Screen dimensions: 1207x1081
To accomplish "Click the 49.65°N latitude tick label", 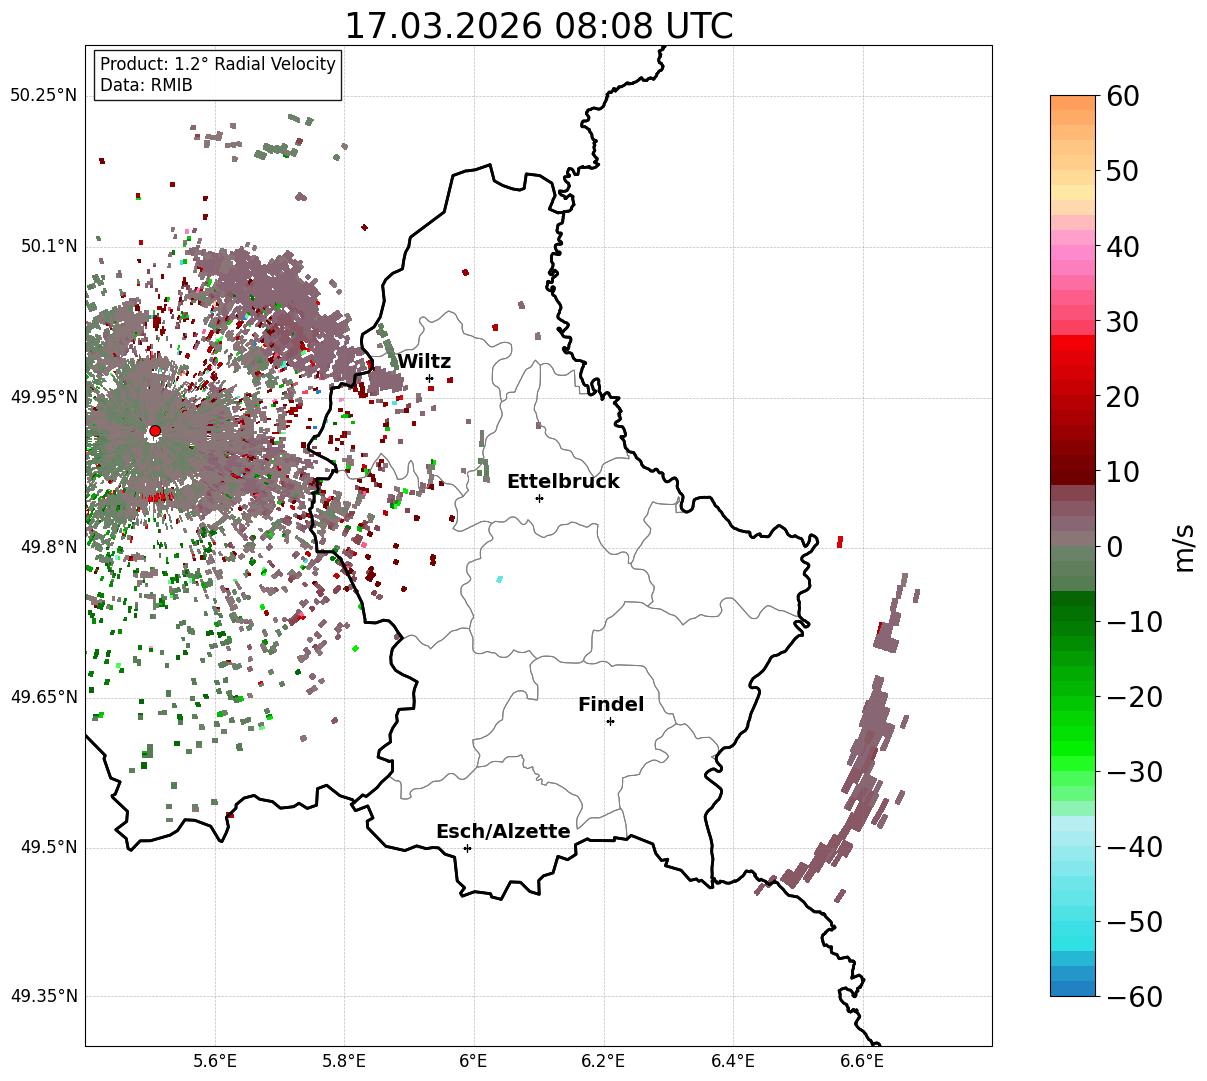I will [43, 697].
